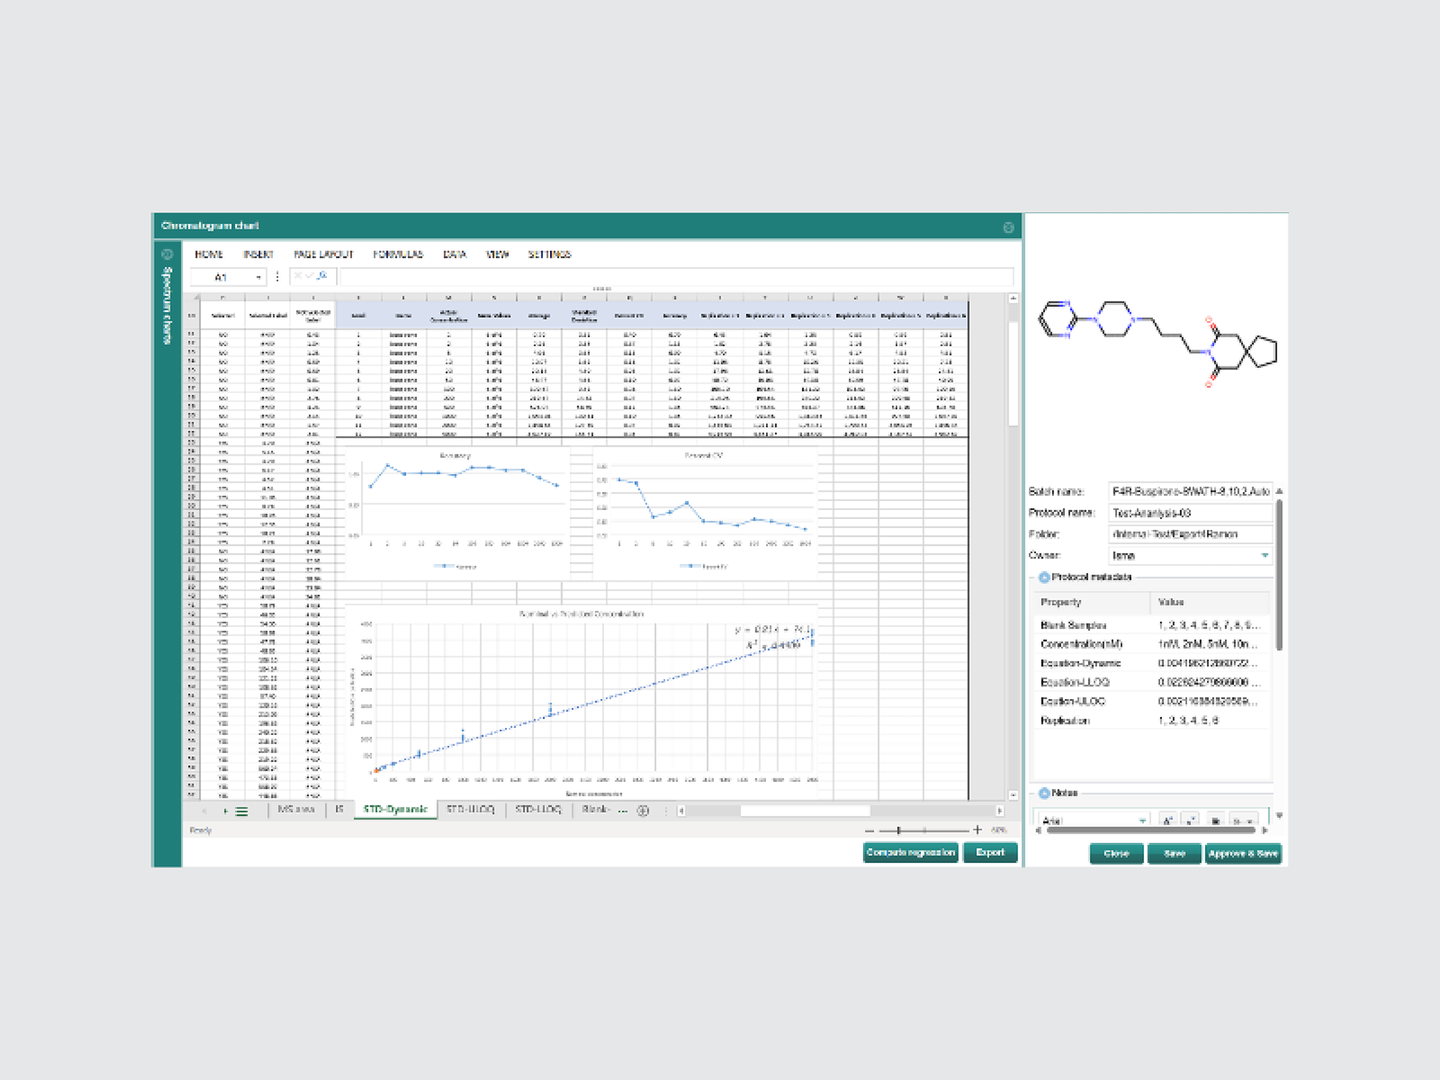Screen dimensions: 1440x1080
Task: Open the Arial font family dropdown
Action: (1141, 819)
